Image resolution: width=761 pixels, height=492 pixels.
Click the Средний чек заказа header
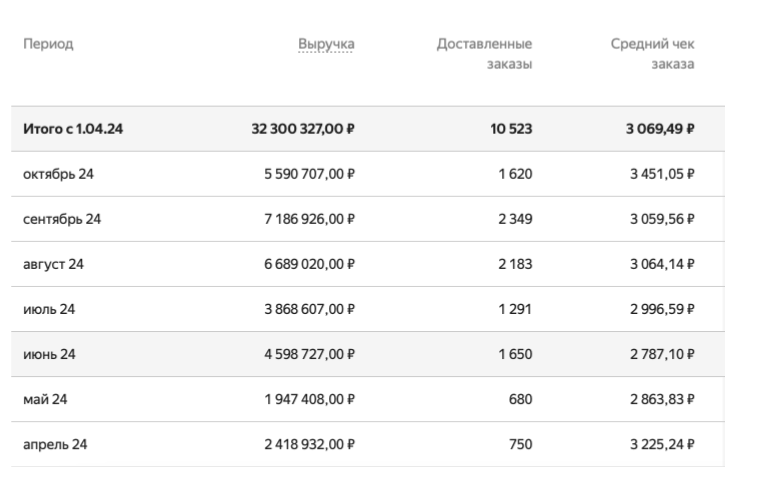653,54
